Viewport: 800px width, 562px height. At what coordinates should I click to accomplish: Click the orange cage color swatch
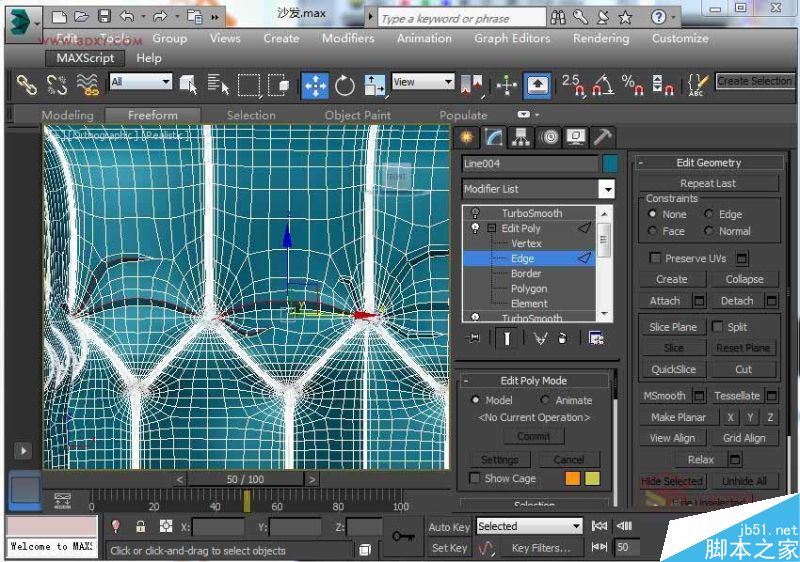pyautogui.click(x=572, y=478)
